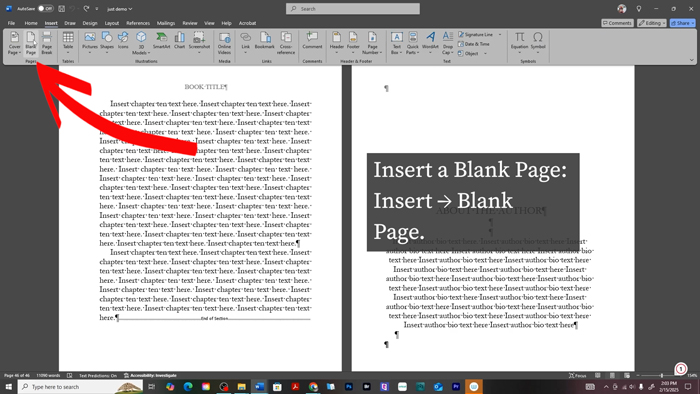Open the File menu

pyautogui.click(x=11, y=23)
